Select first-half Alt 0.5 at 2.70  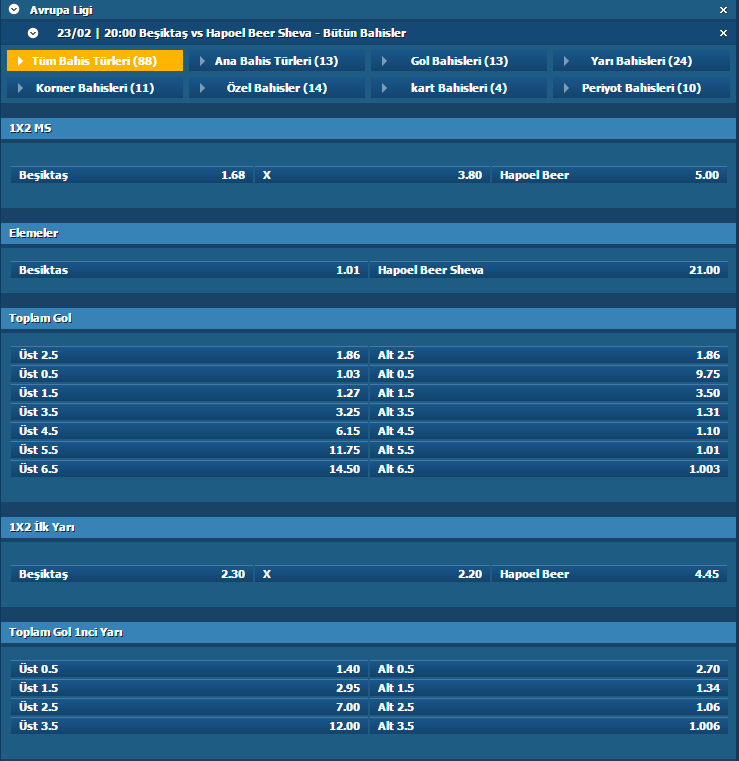coord(549,669)
